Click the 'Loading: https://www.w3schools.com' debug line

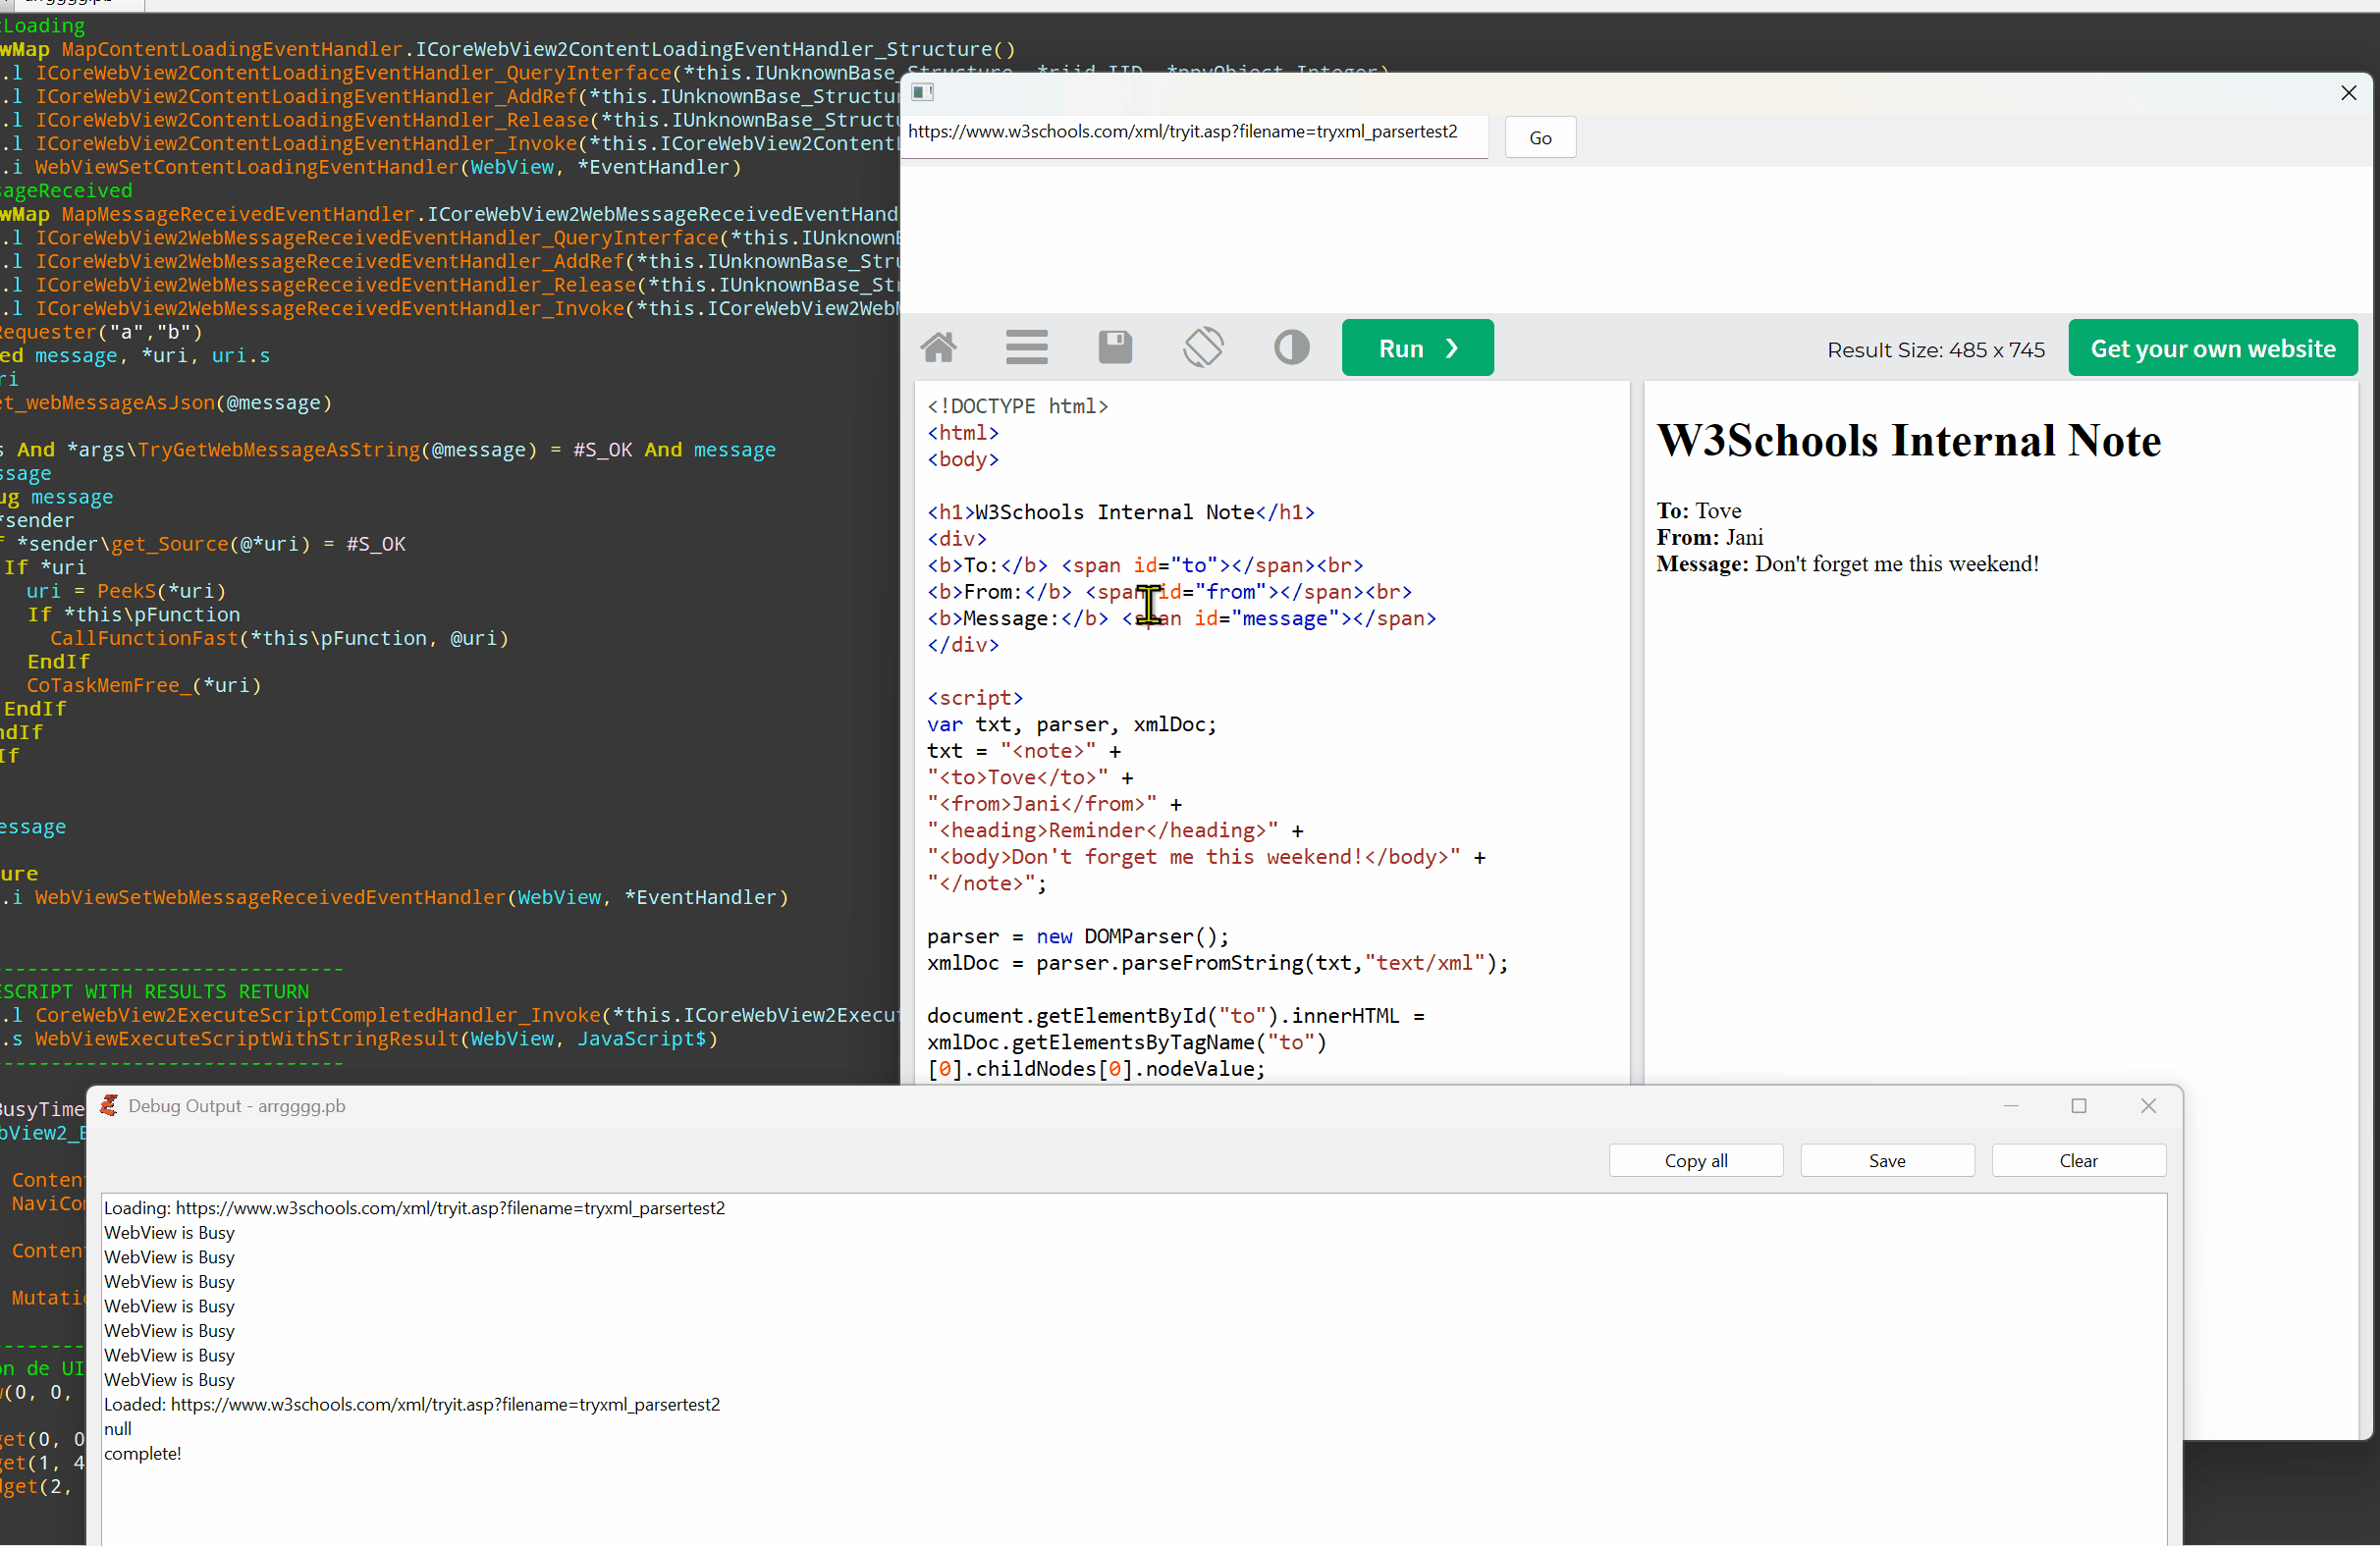[414, 1208]
